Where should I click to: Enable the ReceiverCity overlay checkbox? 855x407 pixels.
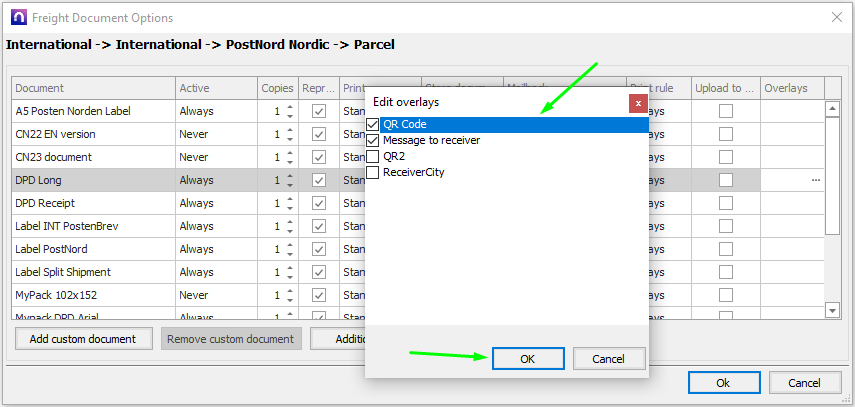pyautogui.click(x=373, y=173)
